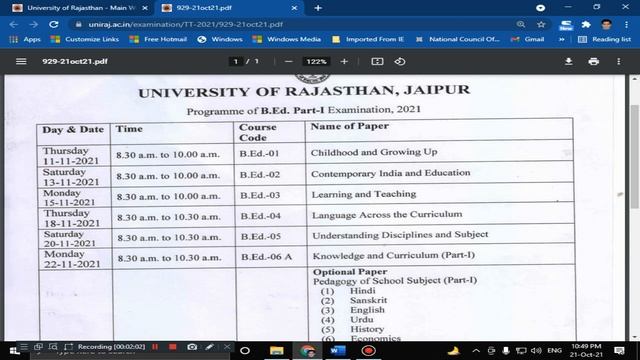The width and height of the screenshot is (640, 360).
Task: Open the Reading list panel
Action: (604, 39)
